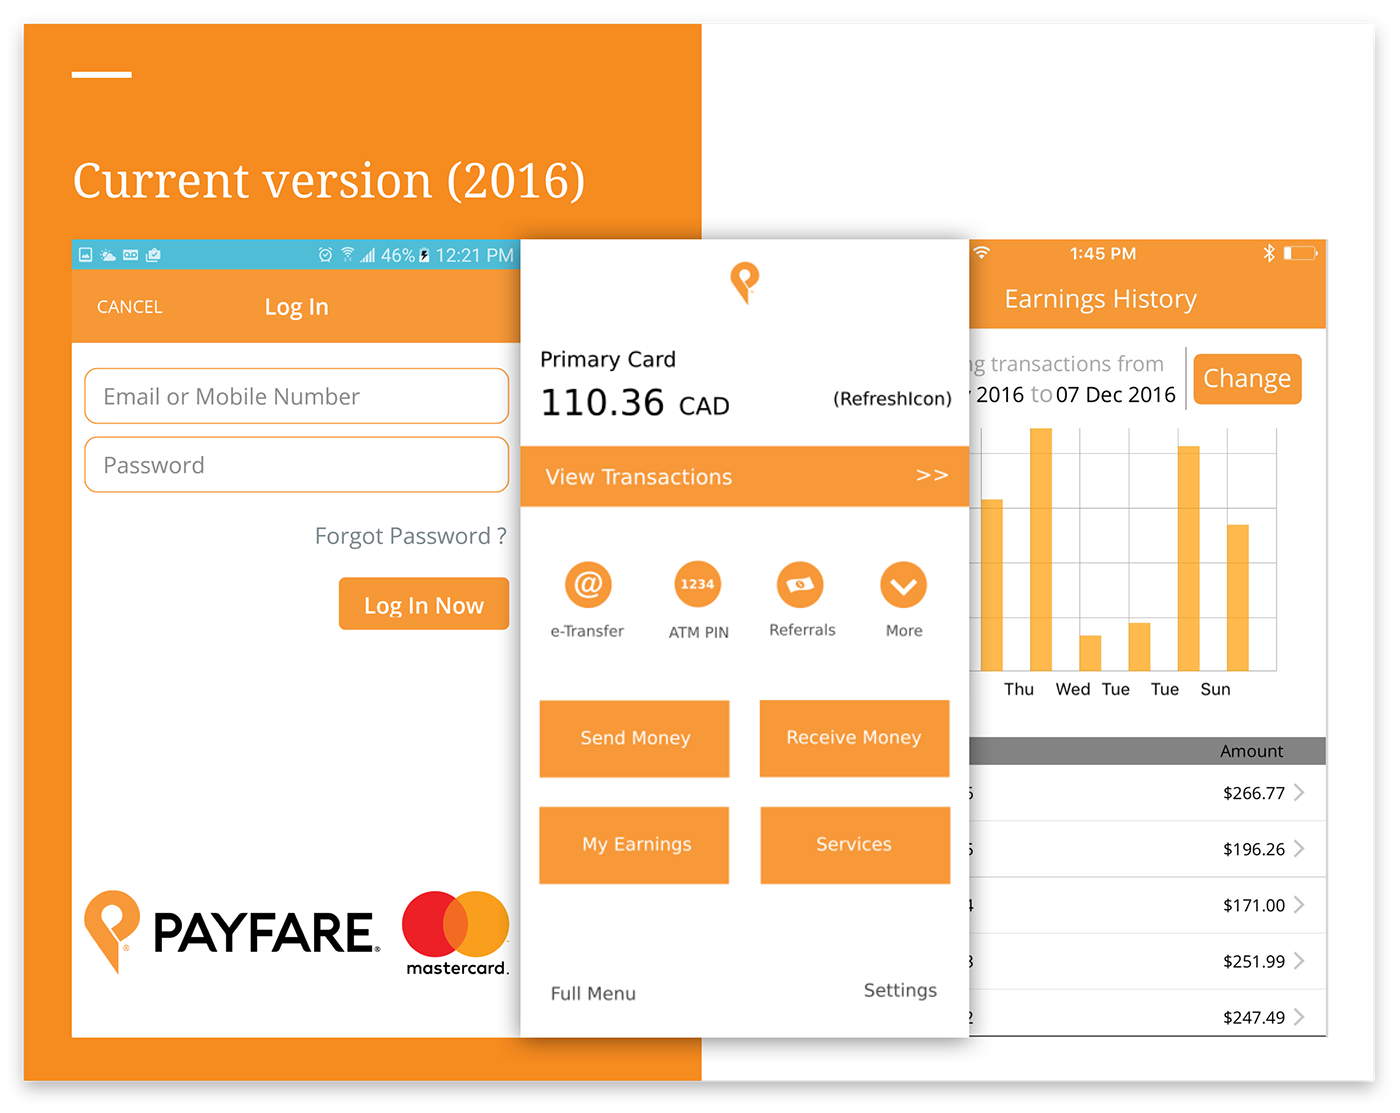This screenshot has width=1400, height=1113.
Task: Open the Referrals cash icon
Action: coord(800,584)
